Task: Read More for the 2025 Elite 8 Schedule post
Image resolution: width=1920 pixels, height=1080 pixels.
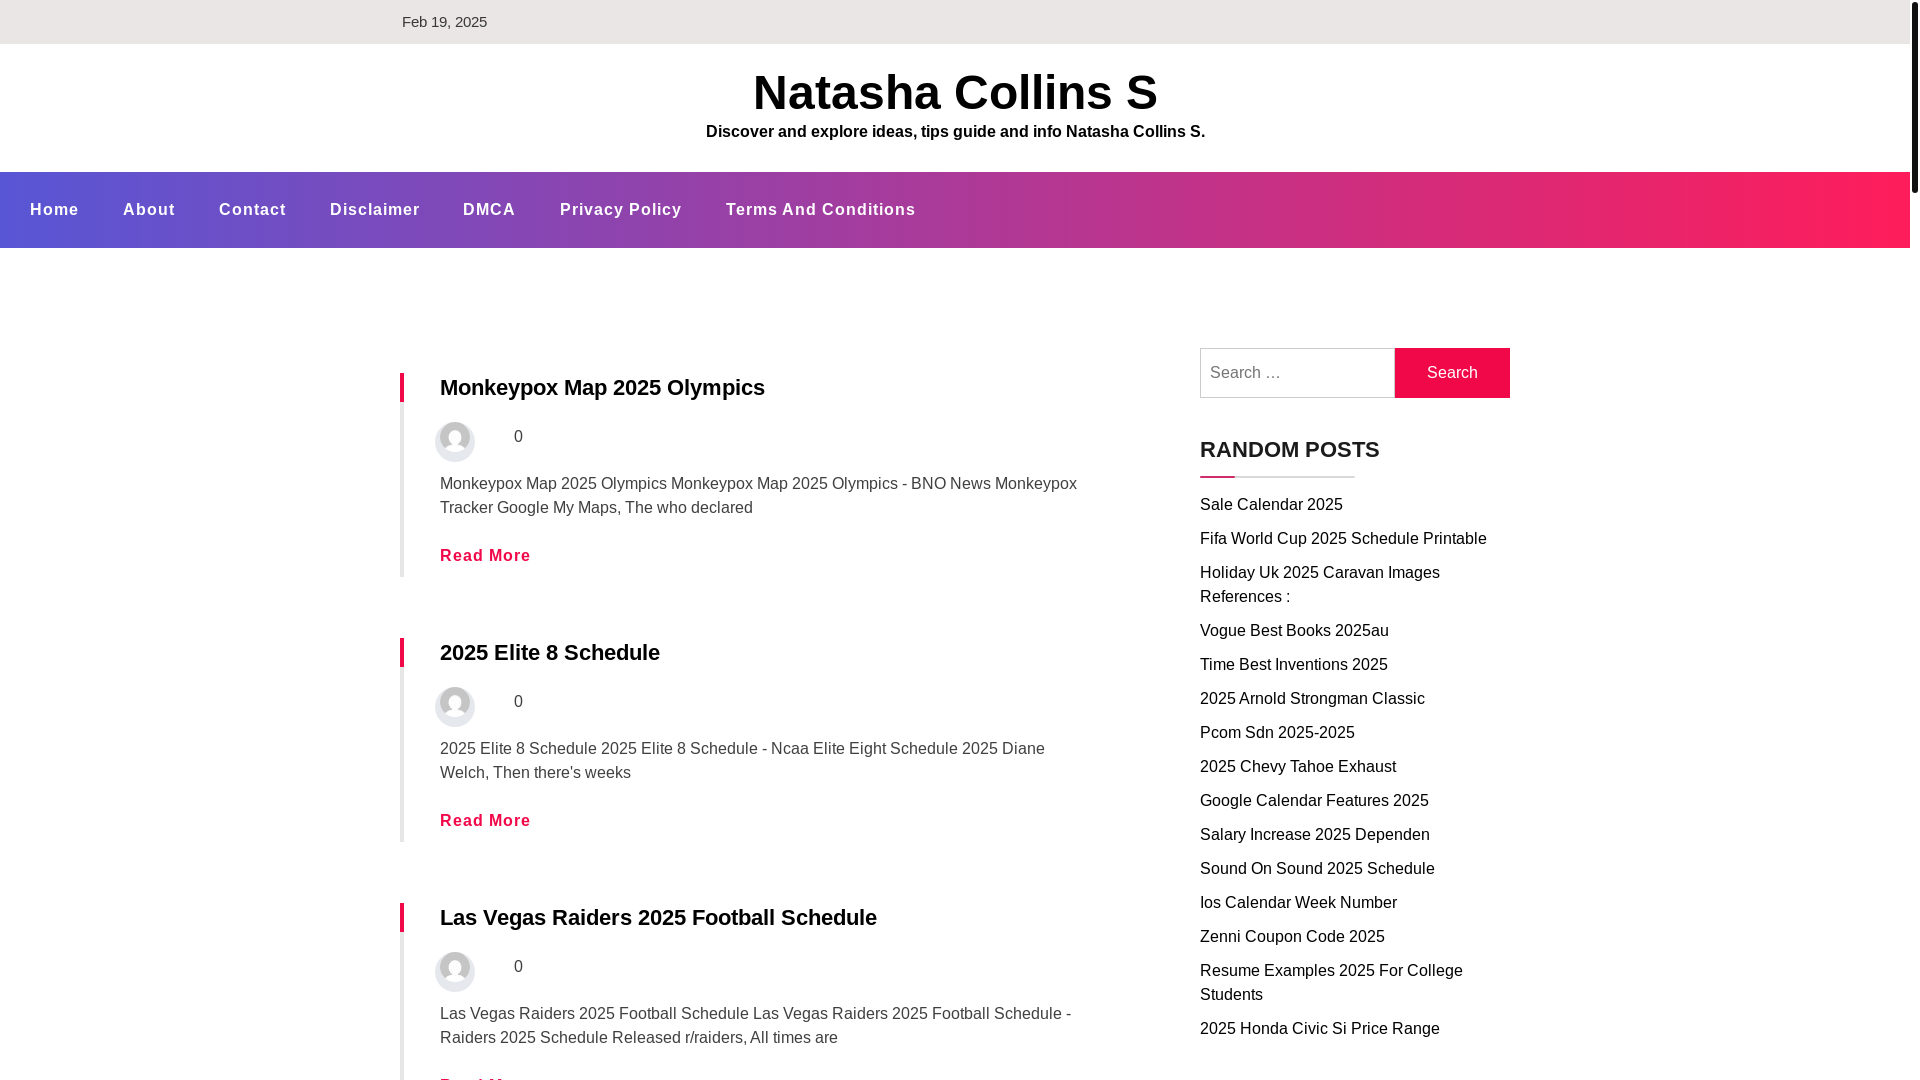Action: (485, 821)
